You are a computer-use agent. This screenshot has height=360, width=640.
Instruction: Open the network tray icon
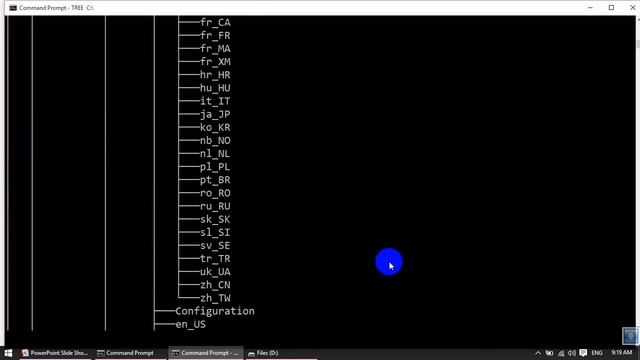[561, 353]
